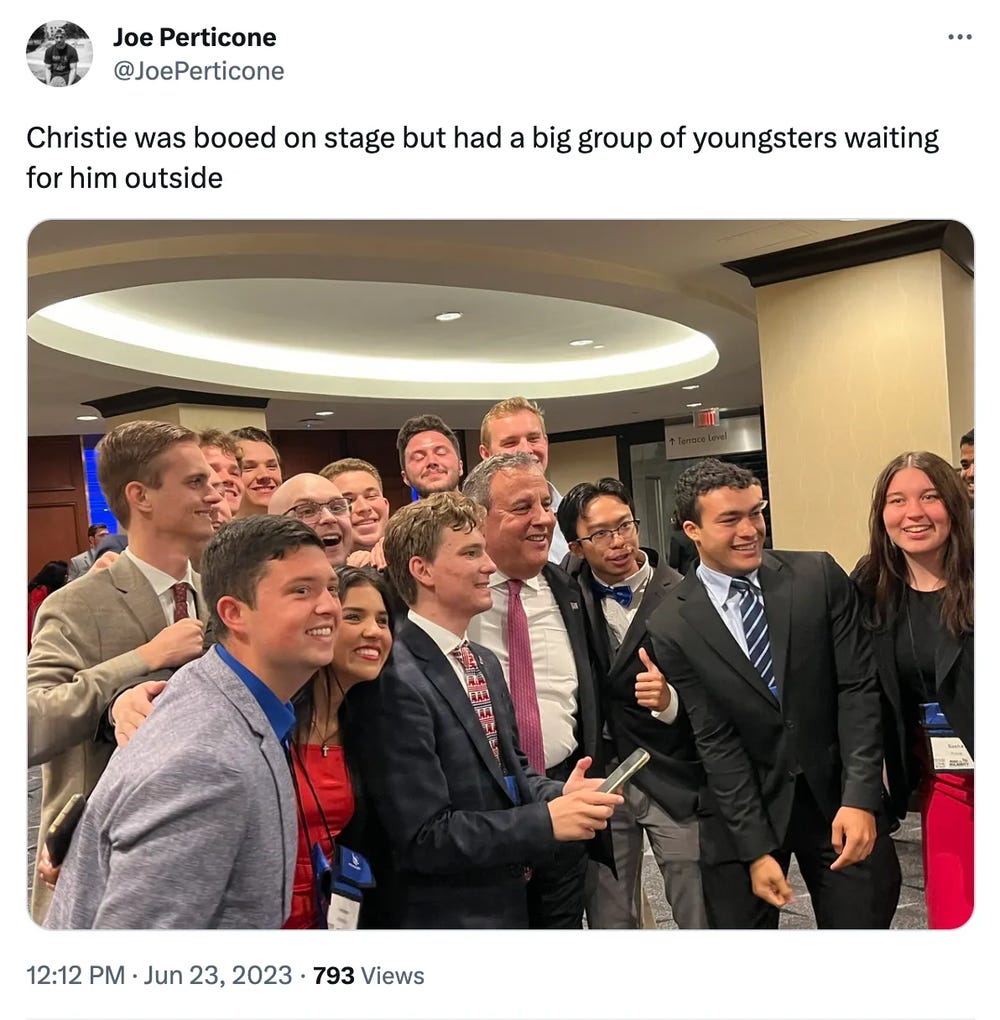
Task: Open the 793 Views analytics count
Action: click(x=368, y=975)
